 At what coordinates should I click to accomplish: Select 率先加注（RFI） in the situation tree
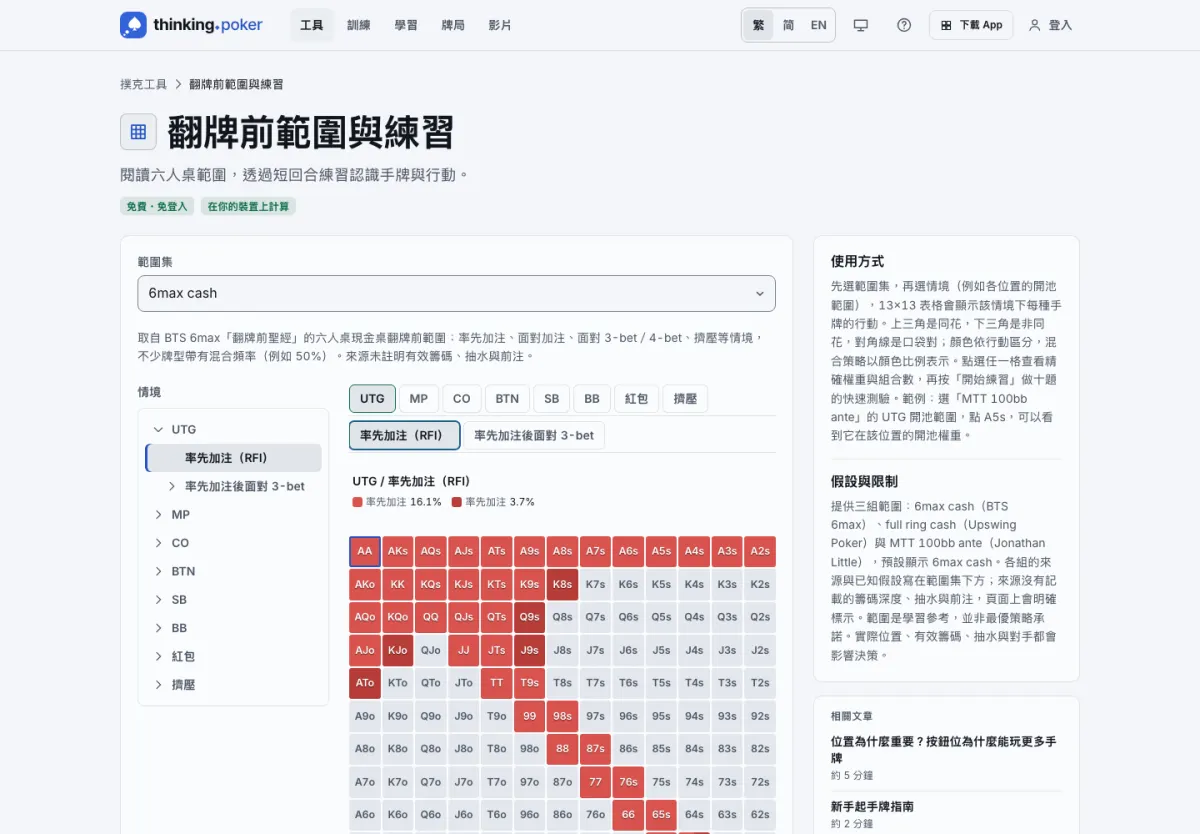(234, 458)
